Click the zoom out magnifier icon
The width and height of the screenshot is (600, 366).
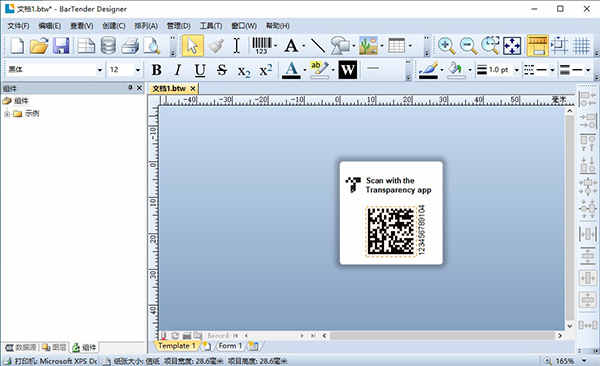(x=468, y=46)
